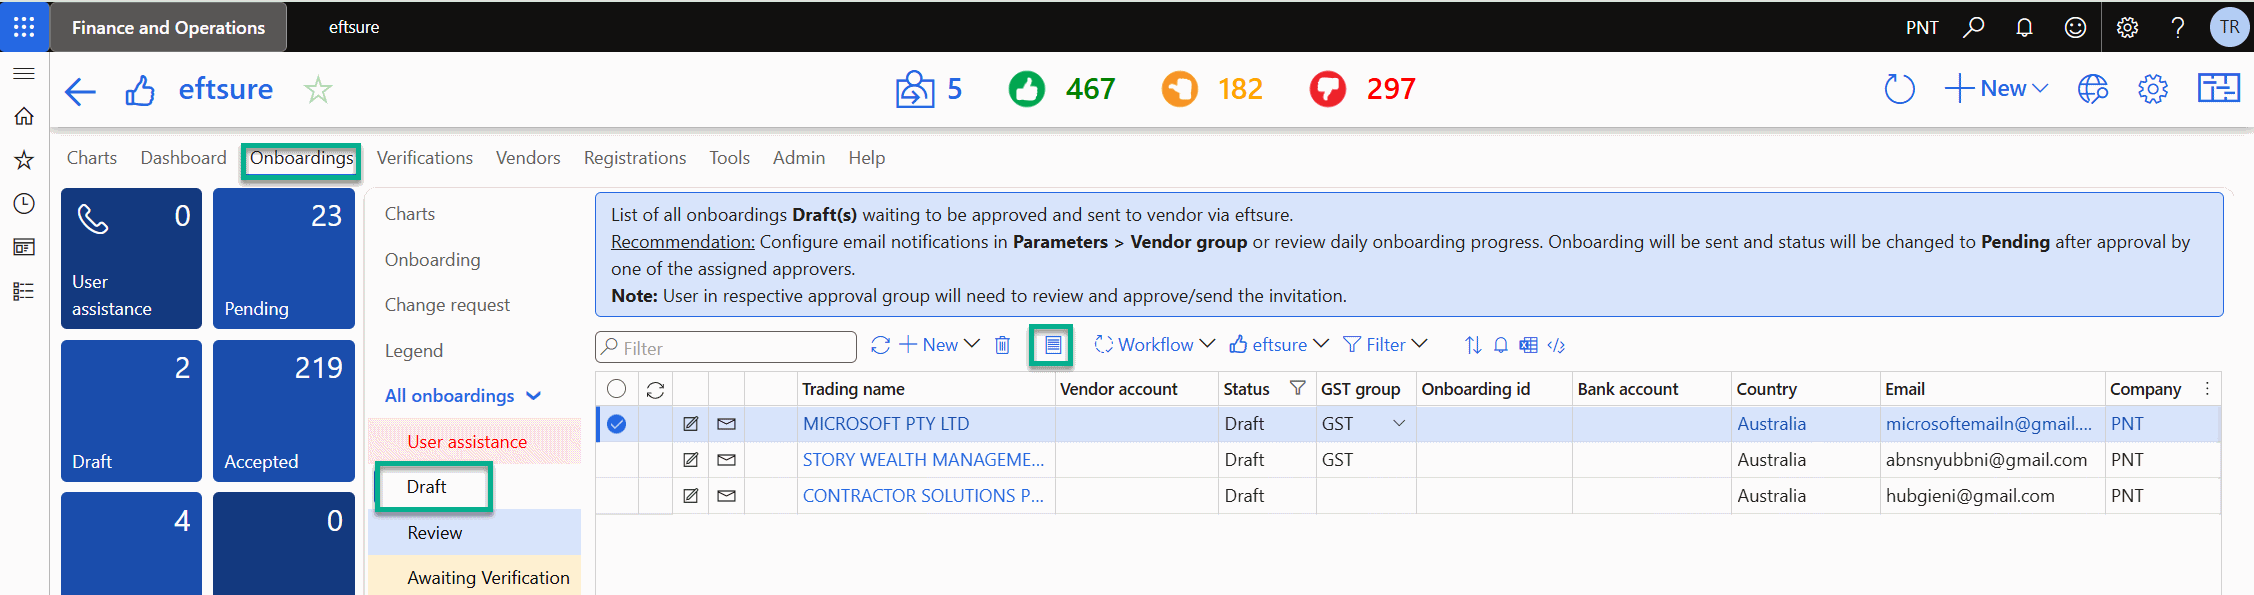Open the grid toolbar New dropdown
Image resolution: width=2254 pixels, height=595 pixels.
point(940,345)
